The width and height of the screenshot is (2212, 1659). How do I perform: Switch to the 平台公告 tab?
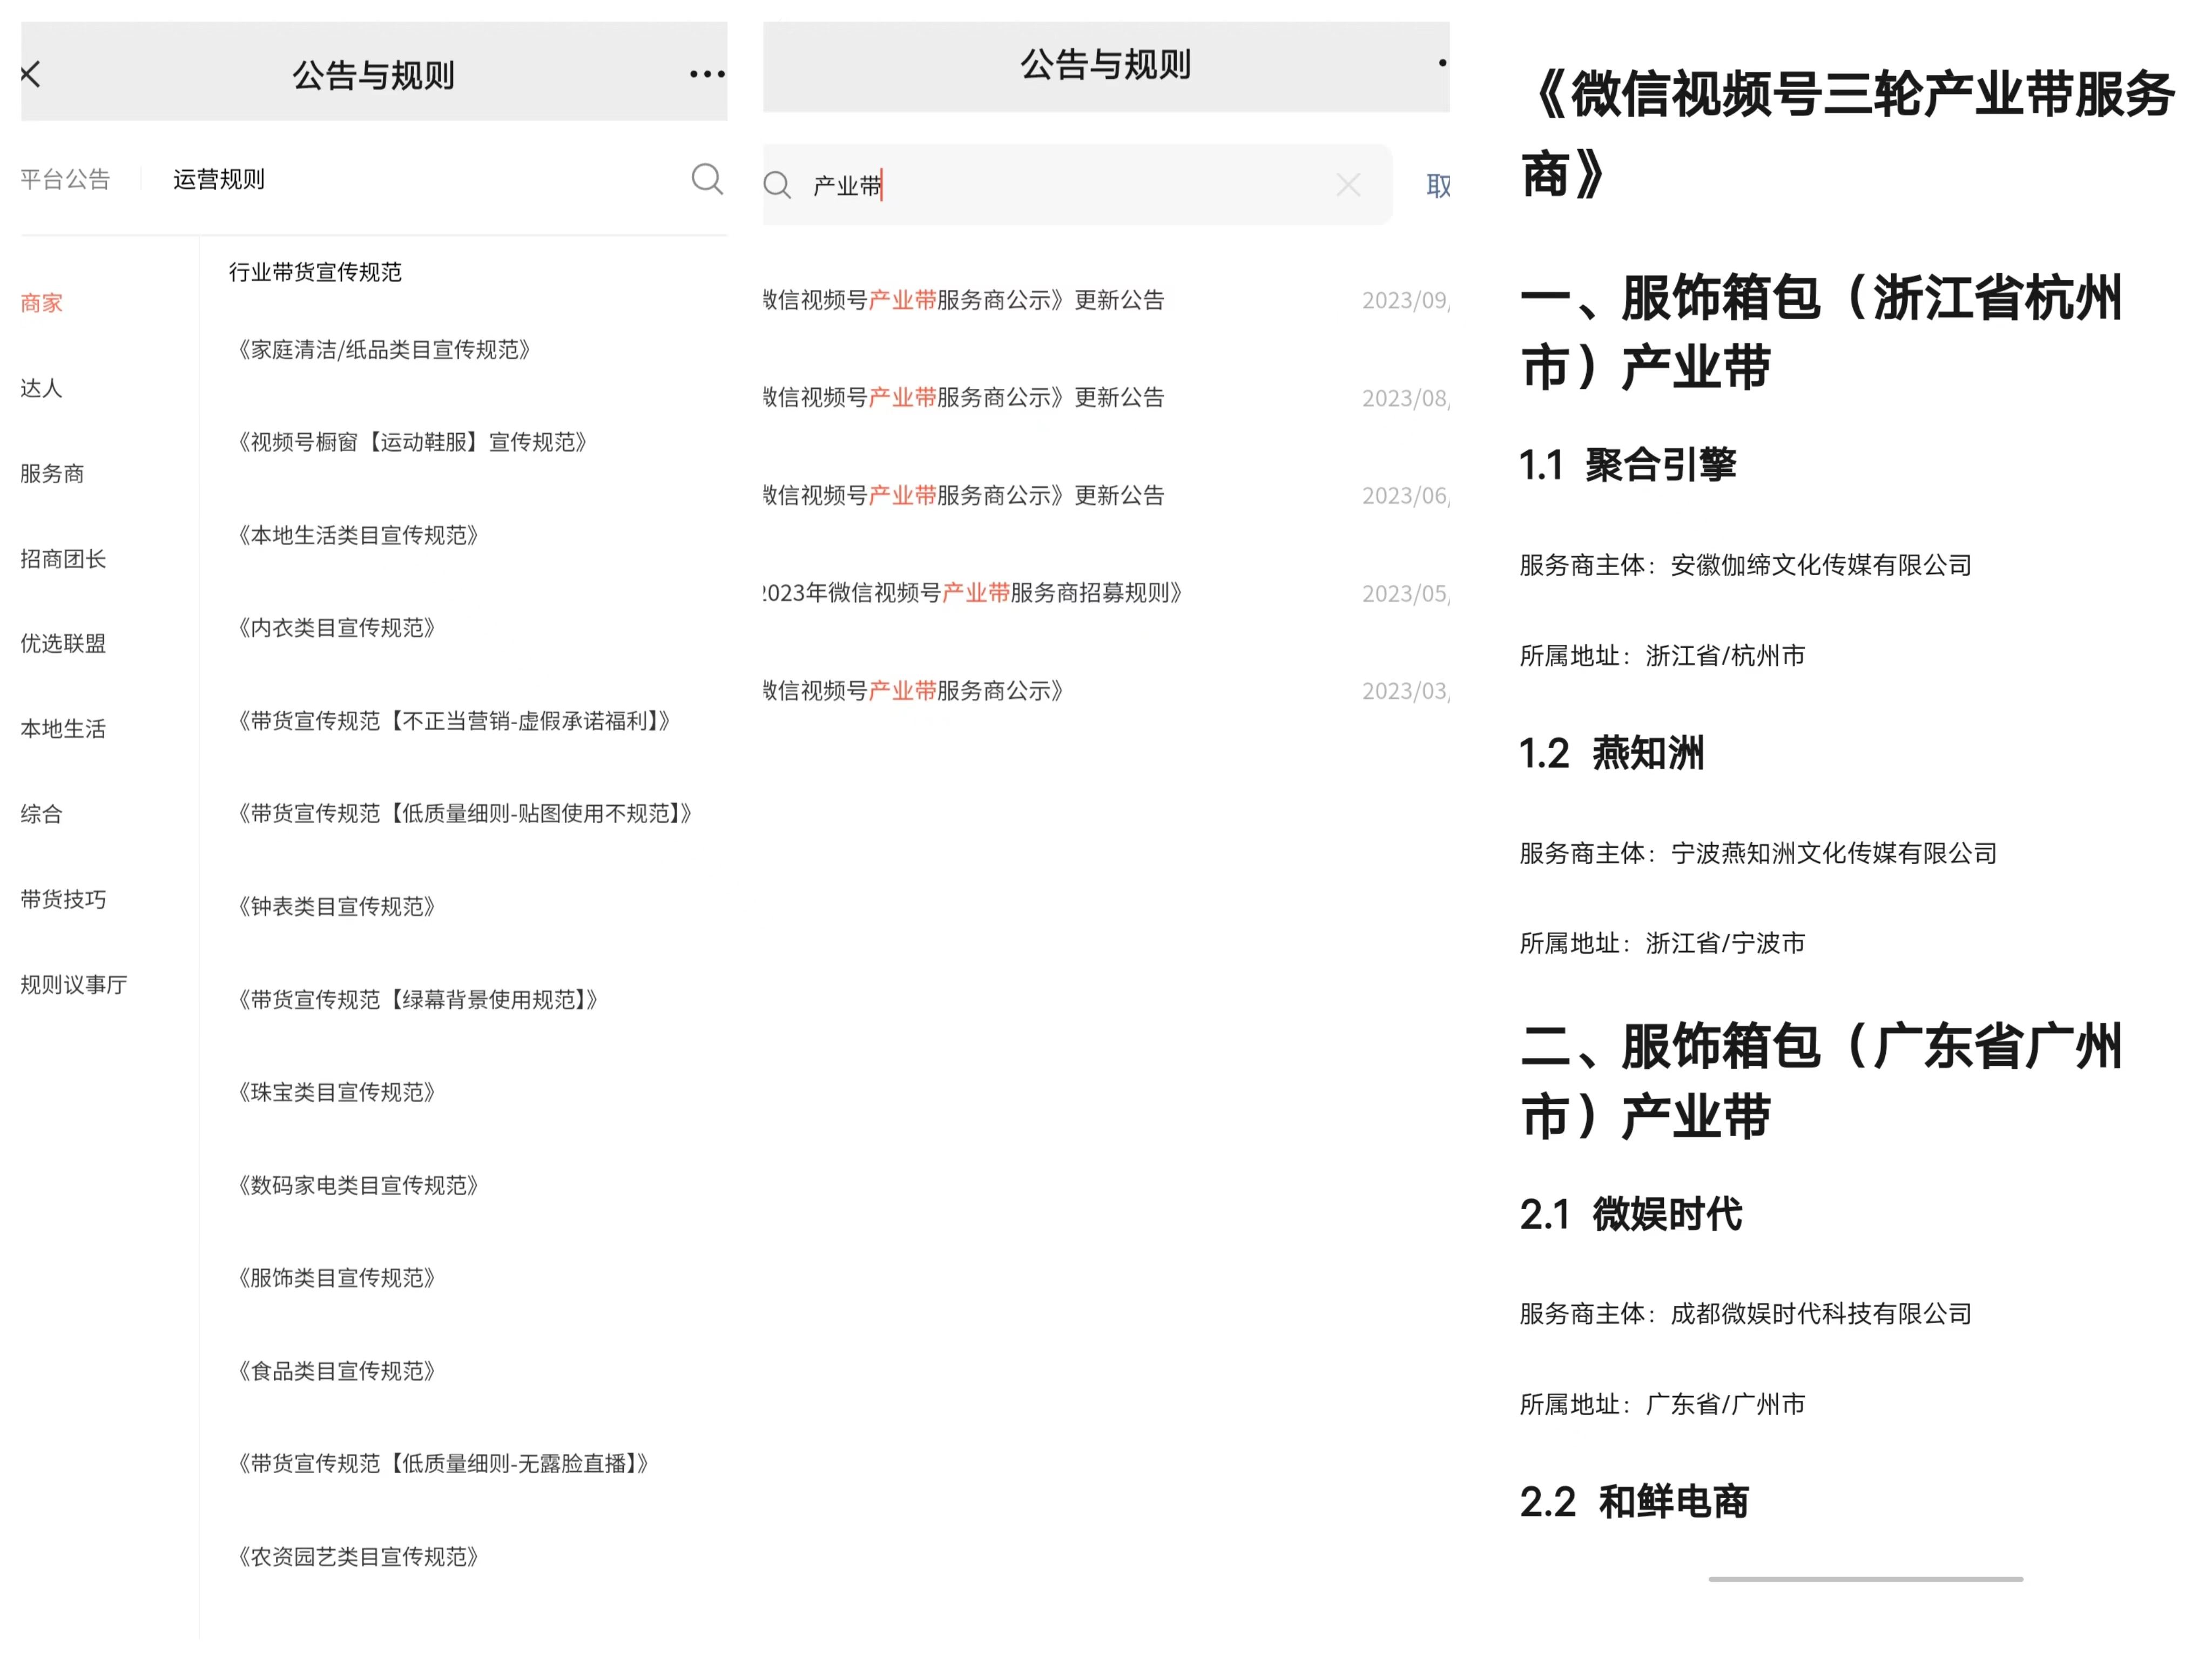coord(65,179)
